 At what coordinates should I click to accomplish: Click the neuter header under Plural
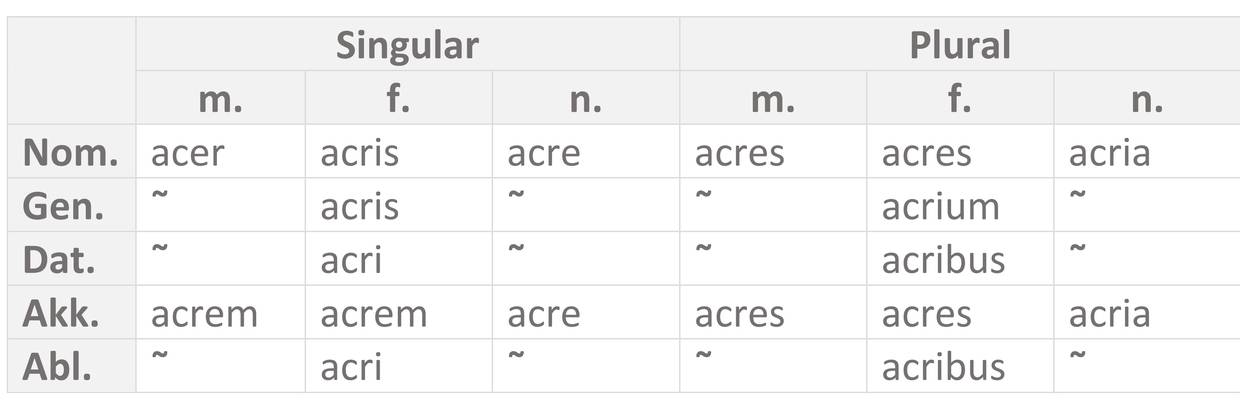coord(1146,99)
